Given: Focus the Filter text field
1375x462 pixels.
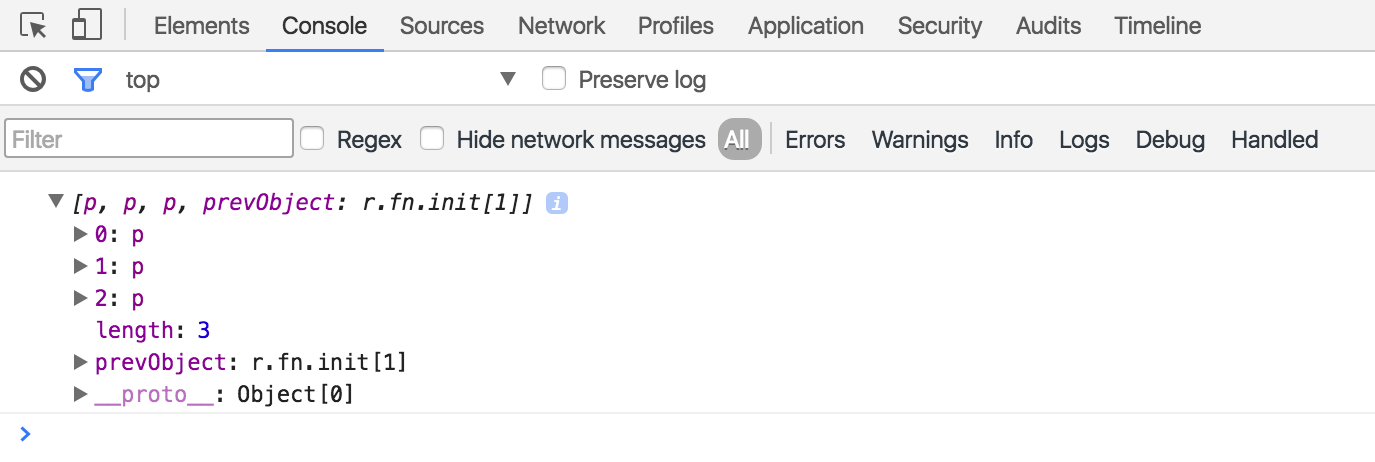Looking at the screenshot, I should pos(149,139).
